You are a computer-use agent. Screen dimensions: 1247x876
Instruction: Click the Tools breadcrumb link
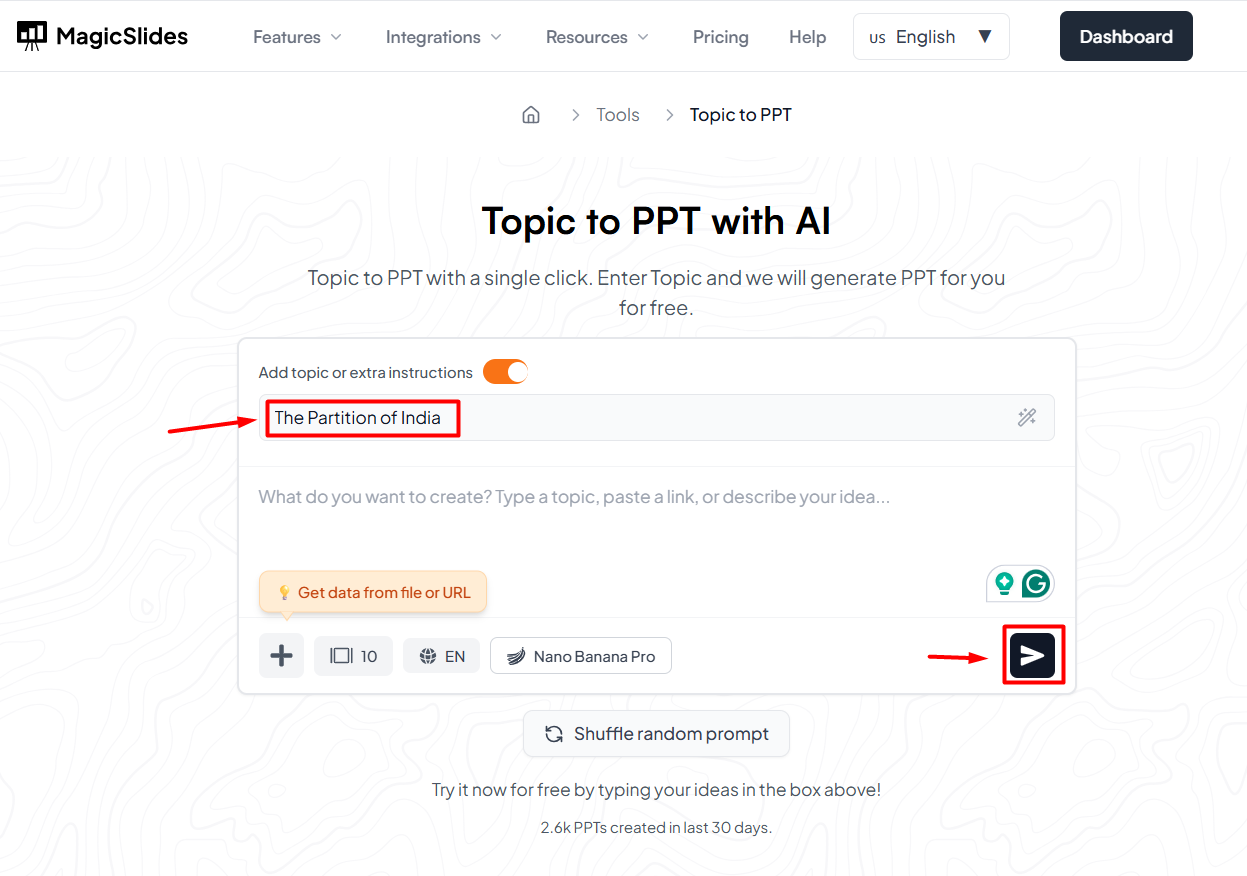tap(617, 115)
